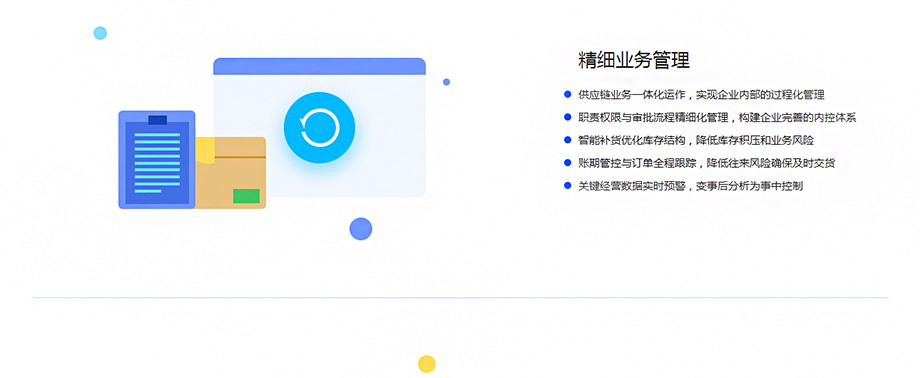Click the yellow circle at page bottom
The width and height of the screenshot is (920, 378).
point(427,364)
